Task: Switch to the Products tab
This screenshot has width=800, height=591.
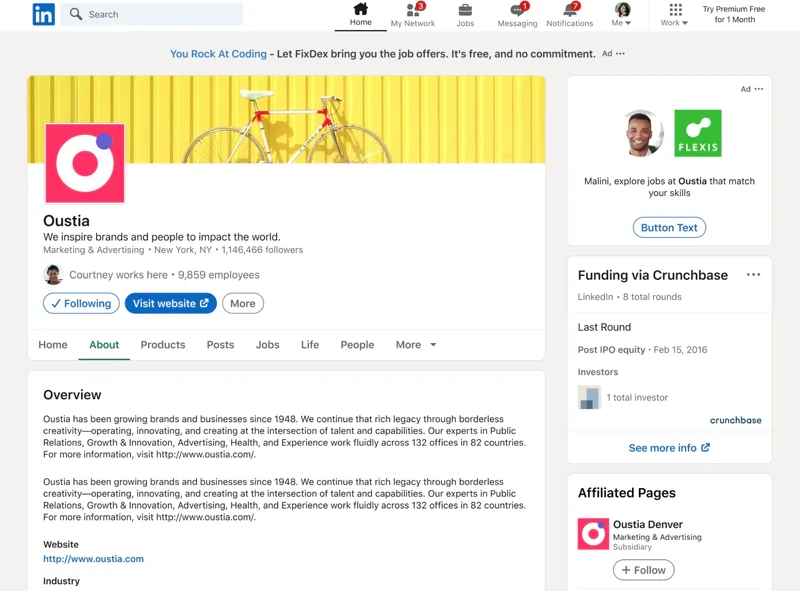Action: pos(162,344)
